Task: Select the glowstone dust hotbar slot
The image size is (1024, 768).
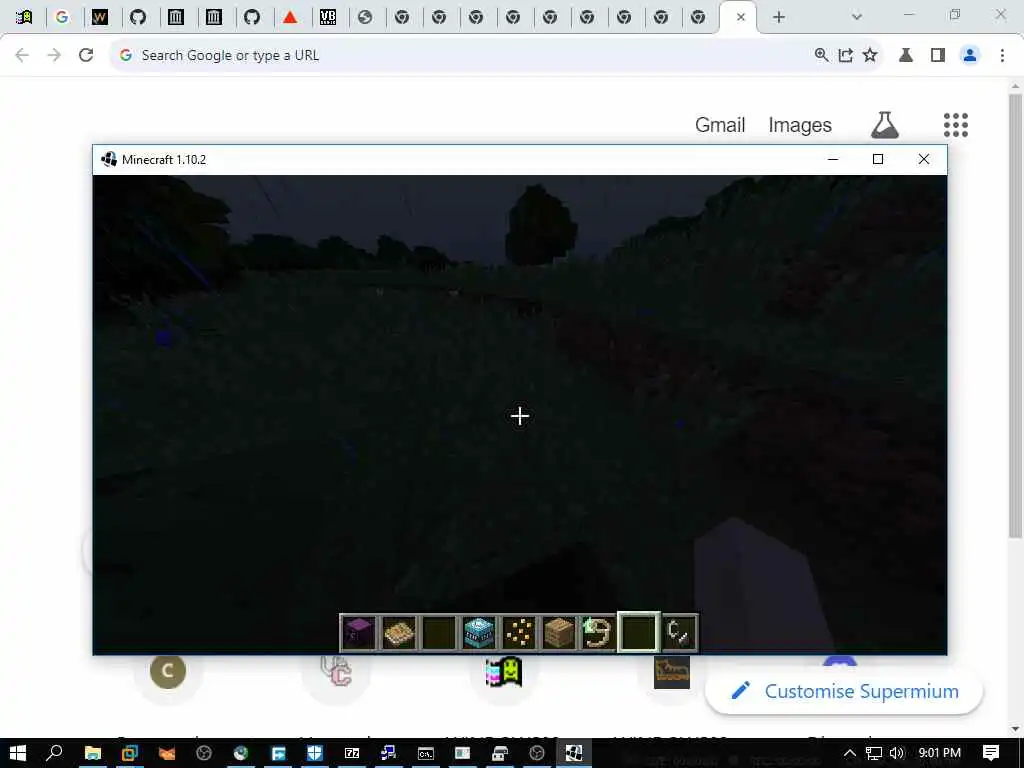Action: pos(519,632)
